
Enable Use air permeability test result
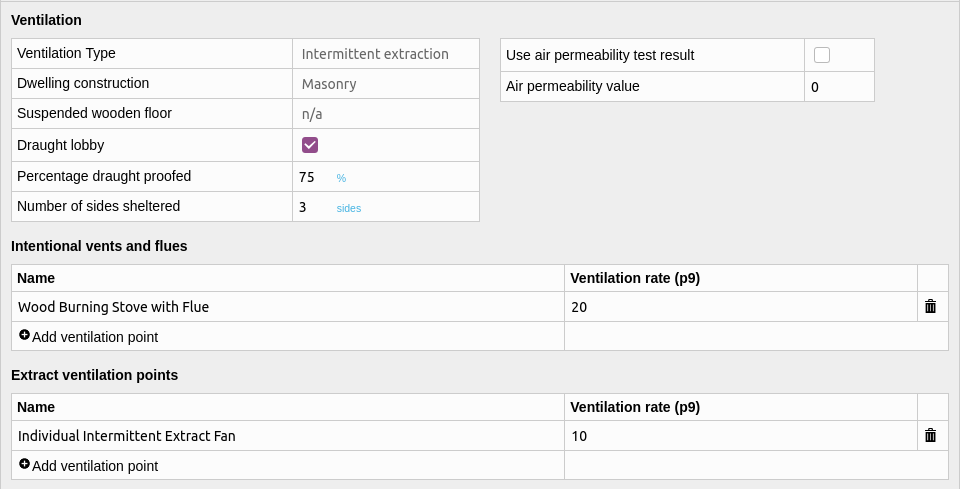click(822, 55)
